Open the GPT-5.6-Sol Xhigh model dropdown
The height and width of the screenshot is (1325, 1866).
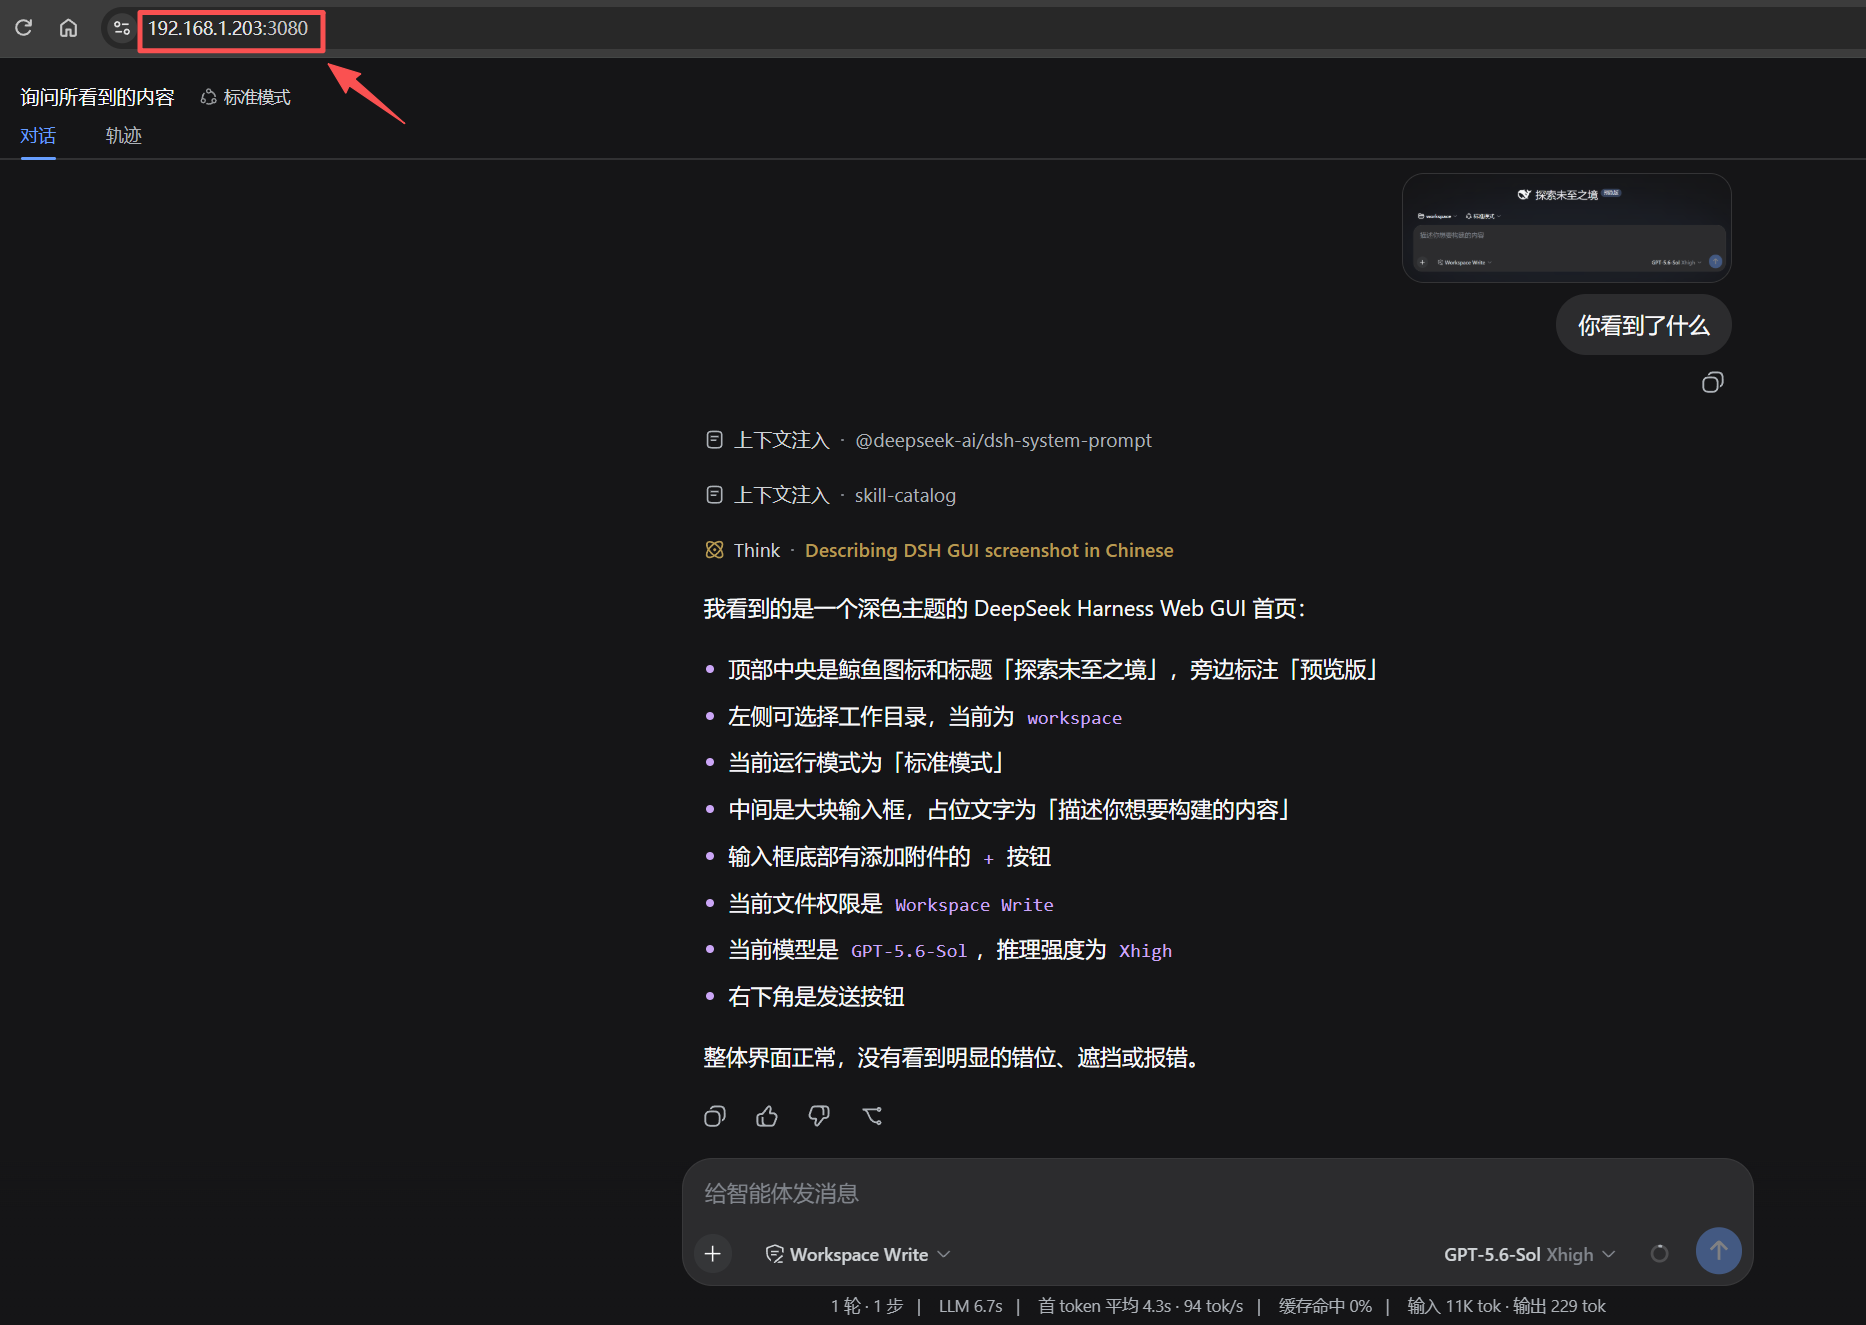[x=1529, y=1254]
